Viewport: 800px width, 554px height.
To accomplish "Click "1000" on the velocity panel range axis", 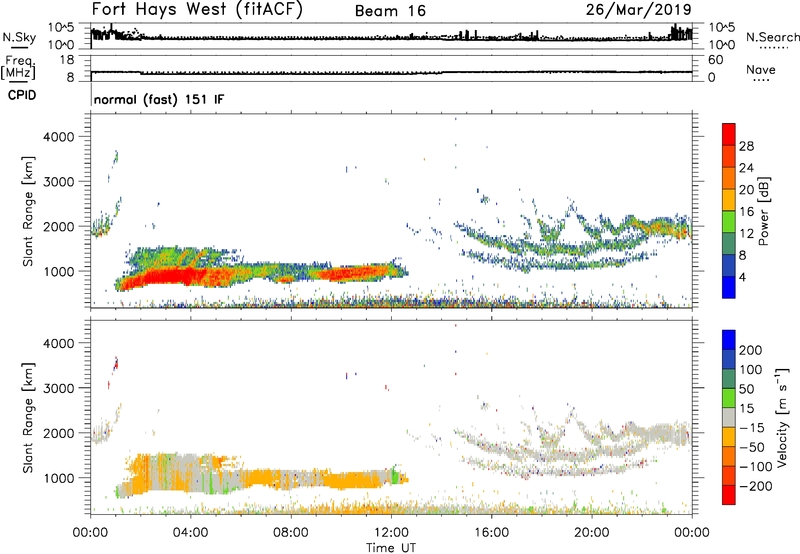I will click(58, 478).
